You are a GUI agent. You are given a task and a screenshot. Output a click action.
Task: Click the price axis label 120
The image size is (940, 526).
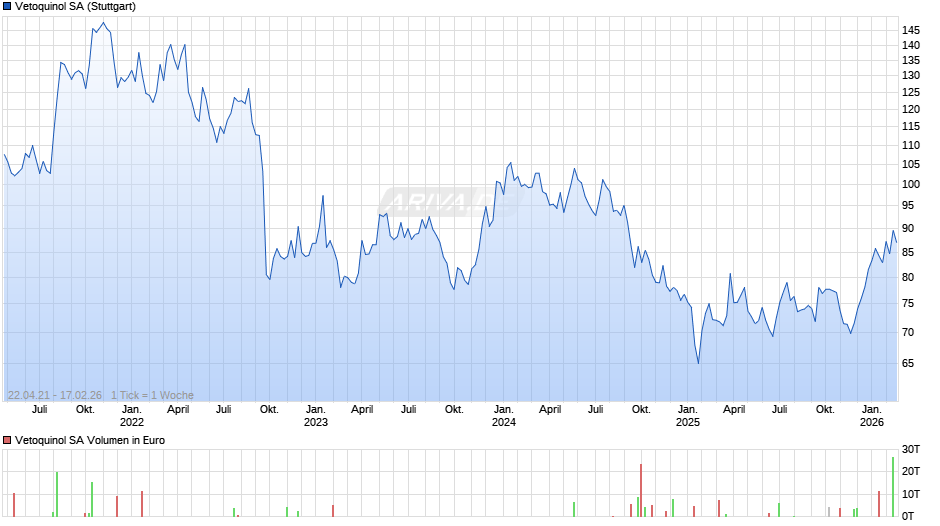pos(911,109)
